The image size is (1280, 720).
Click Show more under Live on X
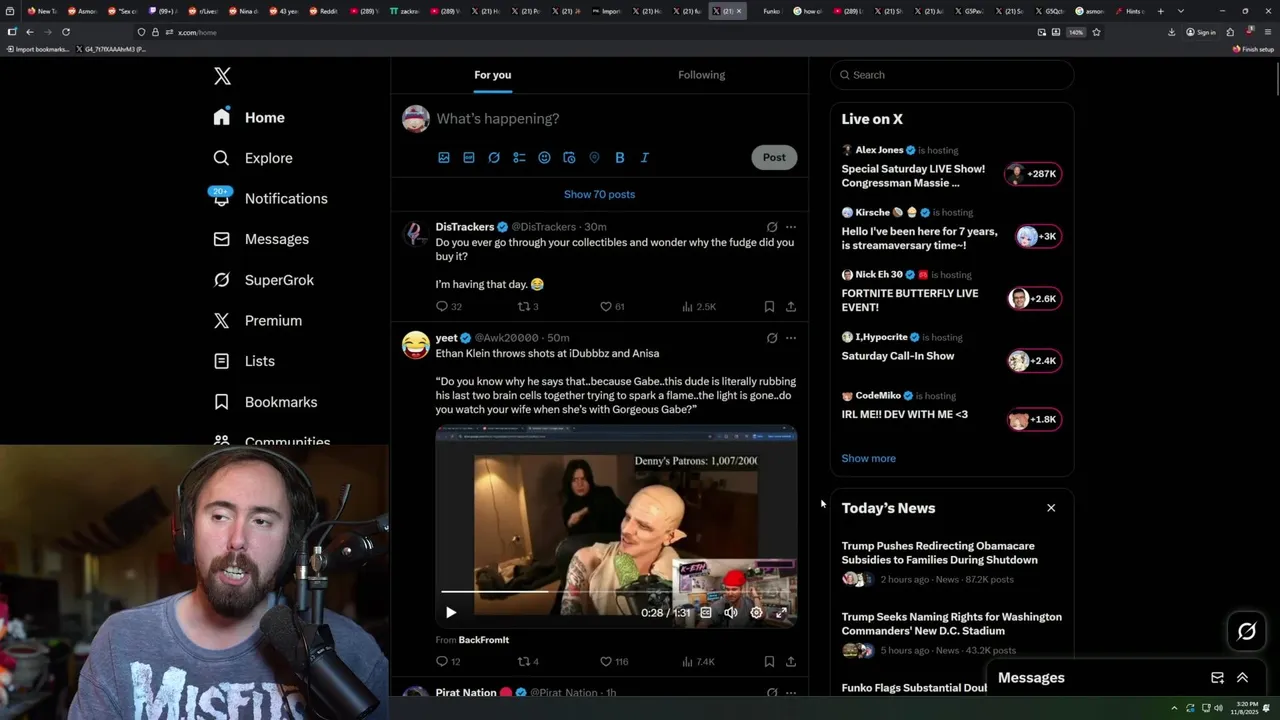coord(868,459)
